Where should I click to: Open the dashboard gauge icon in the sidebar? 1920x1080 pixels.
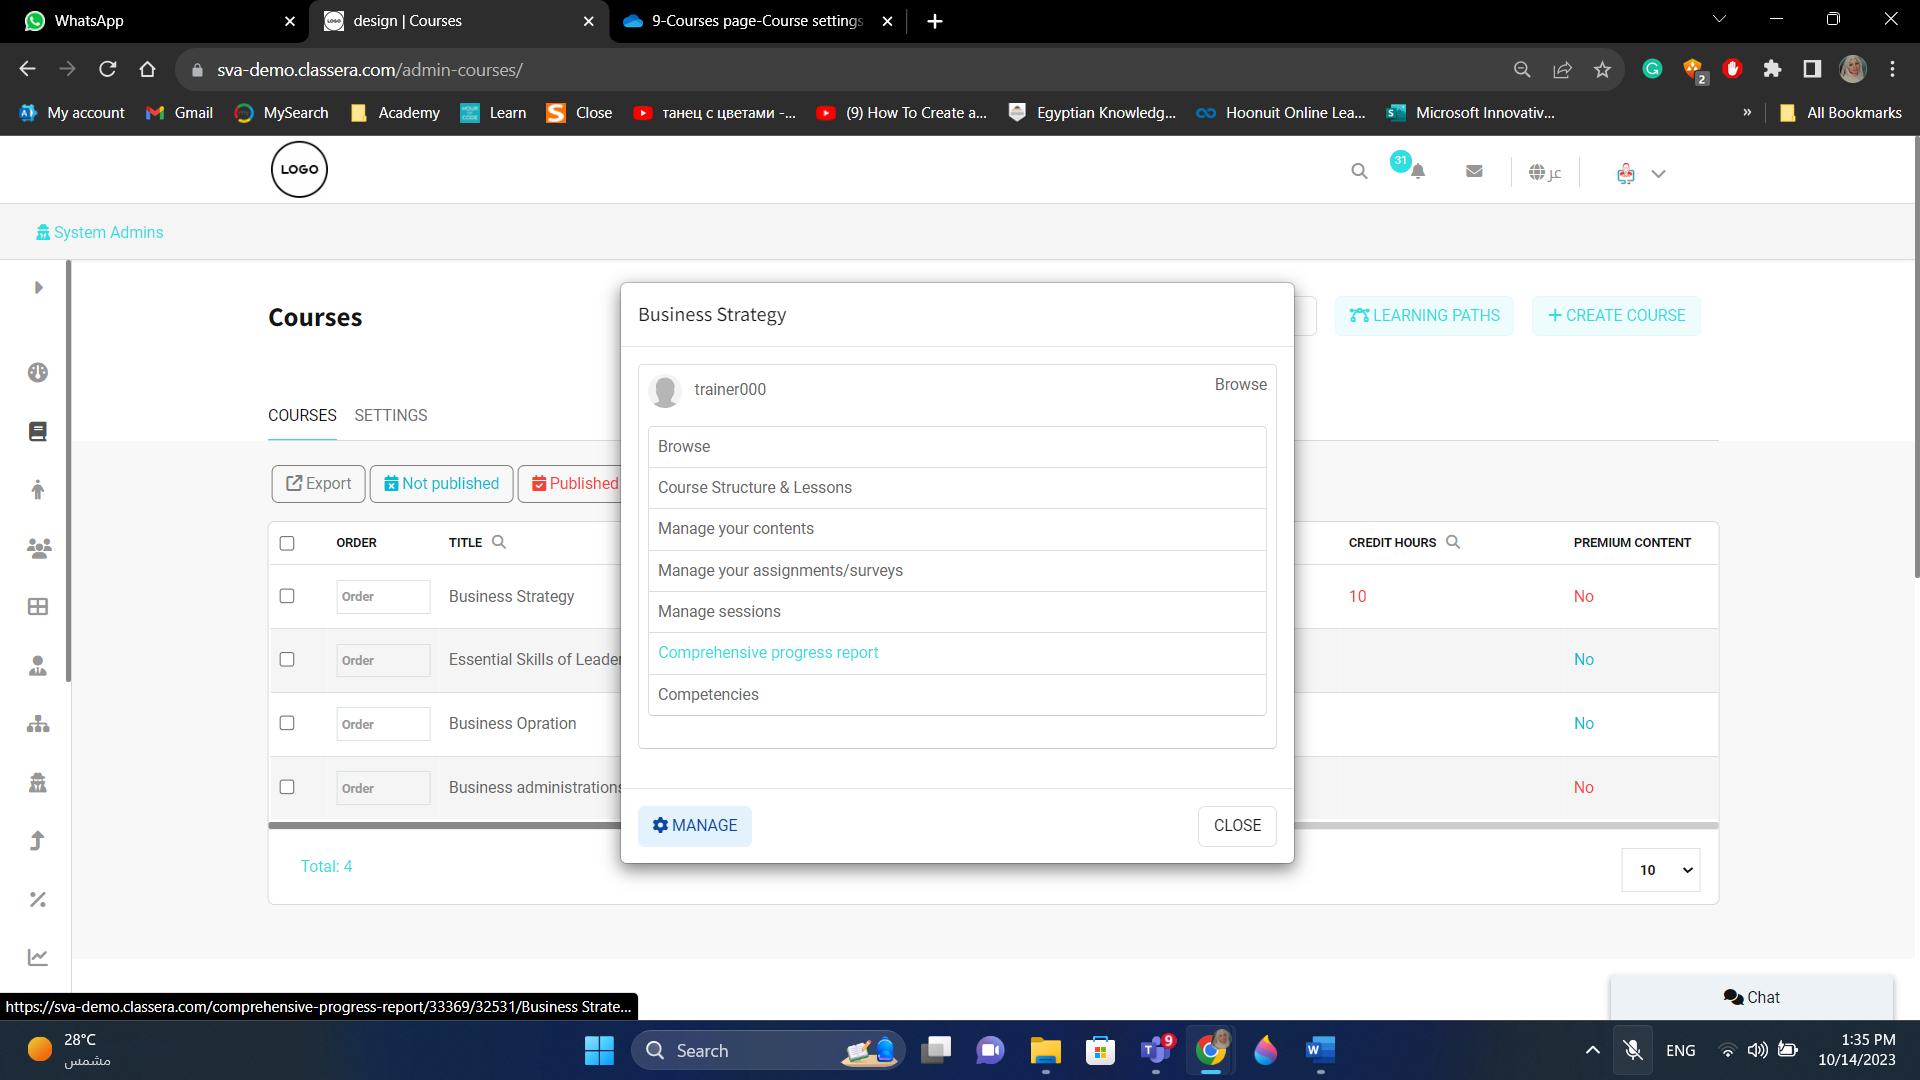[x=38, y=371]
